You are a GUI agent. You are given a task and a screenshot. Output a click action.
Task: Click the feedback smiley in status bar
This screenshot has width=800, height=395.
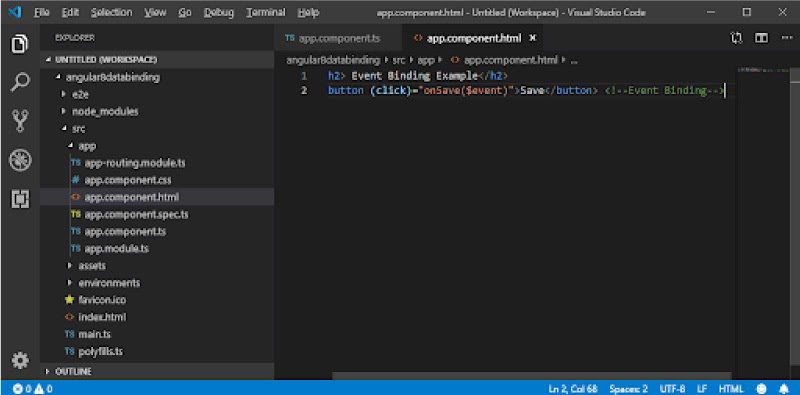[x=762, y=389]
